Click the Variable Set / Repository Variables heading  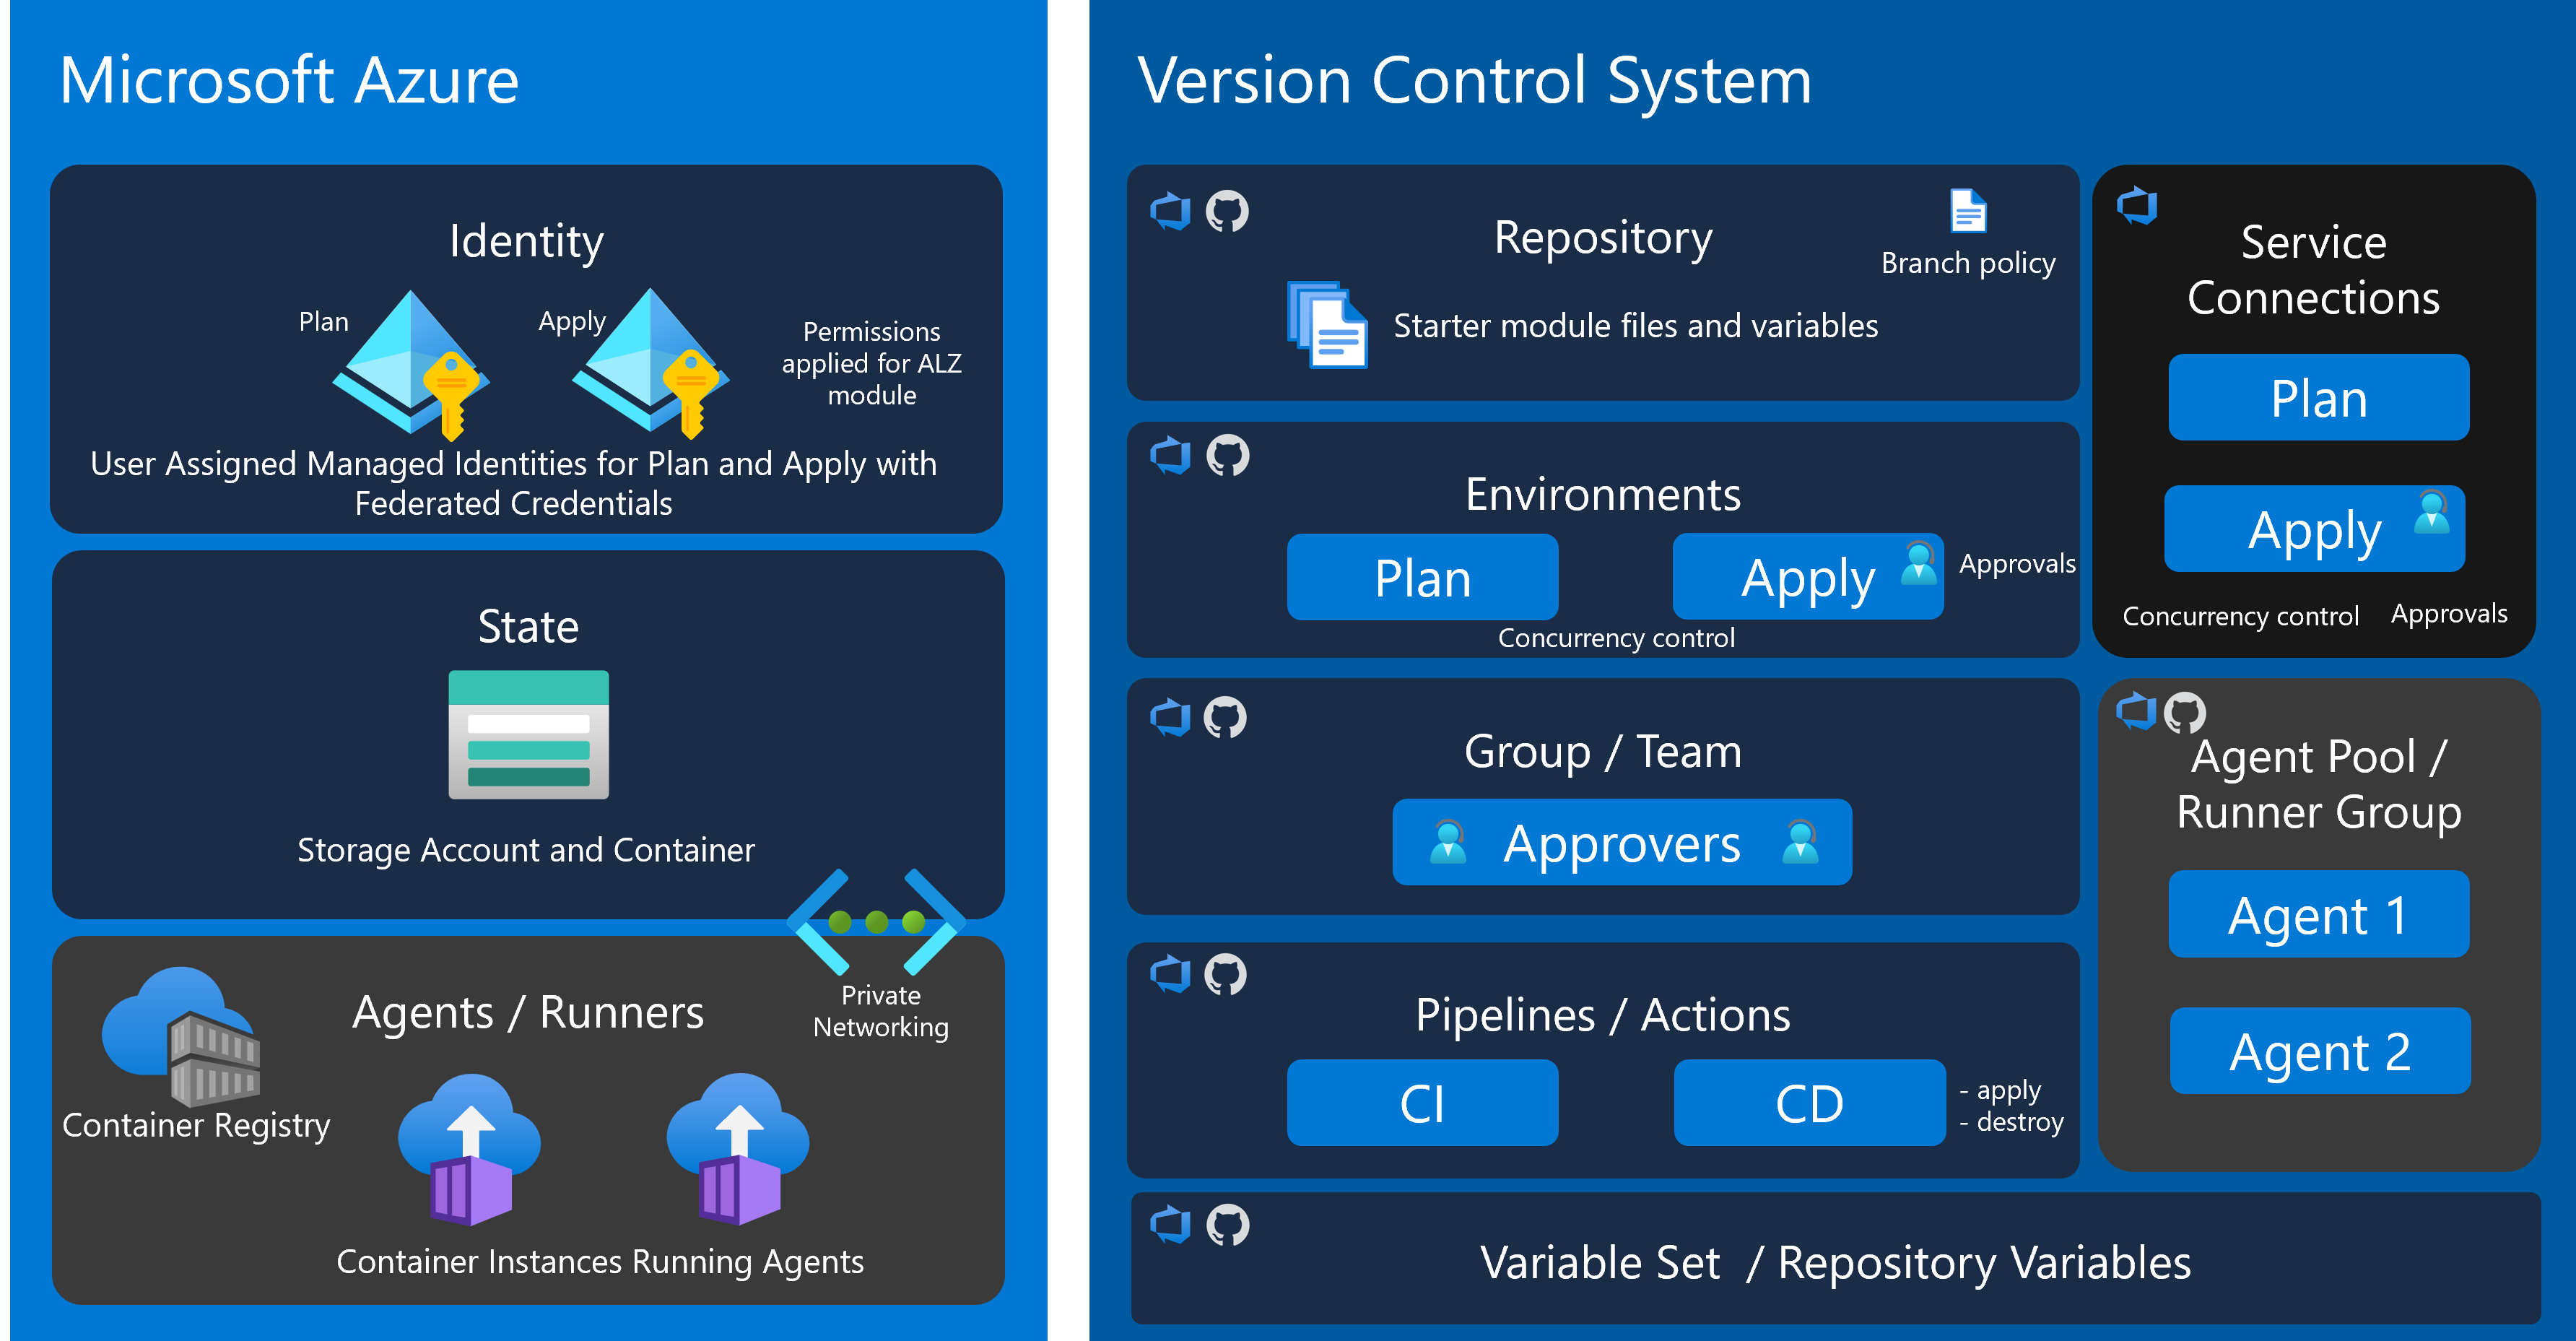[x=1834, y=1262]
